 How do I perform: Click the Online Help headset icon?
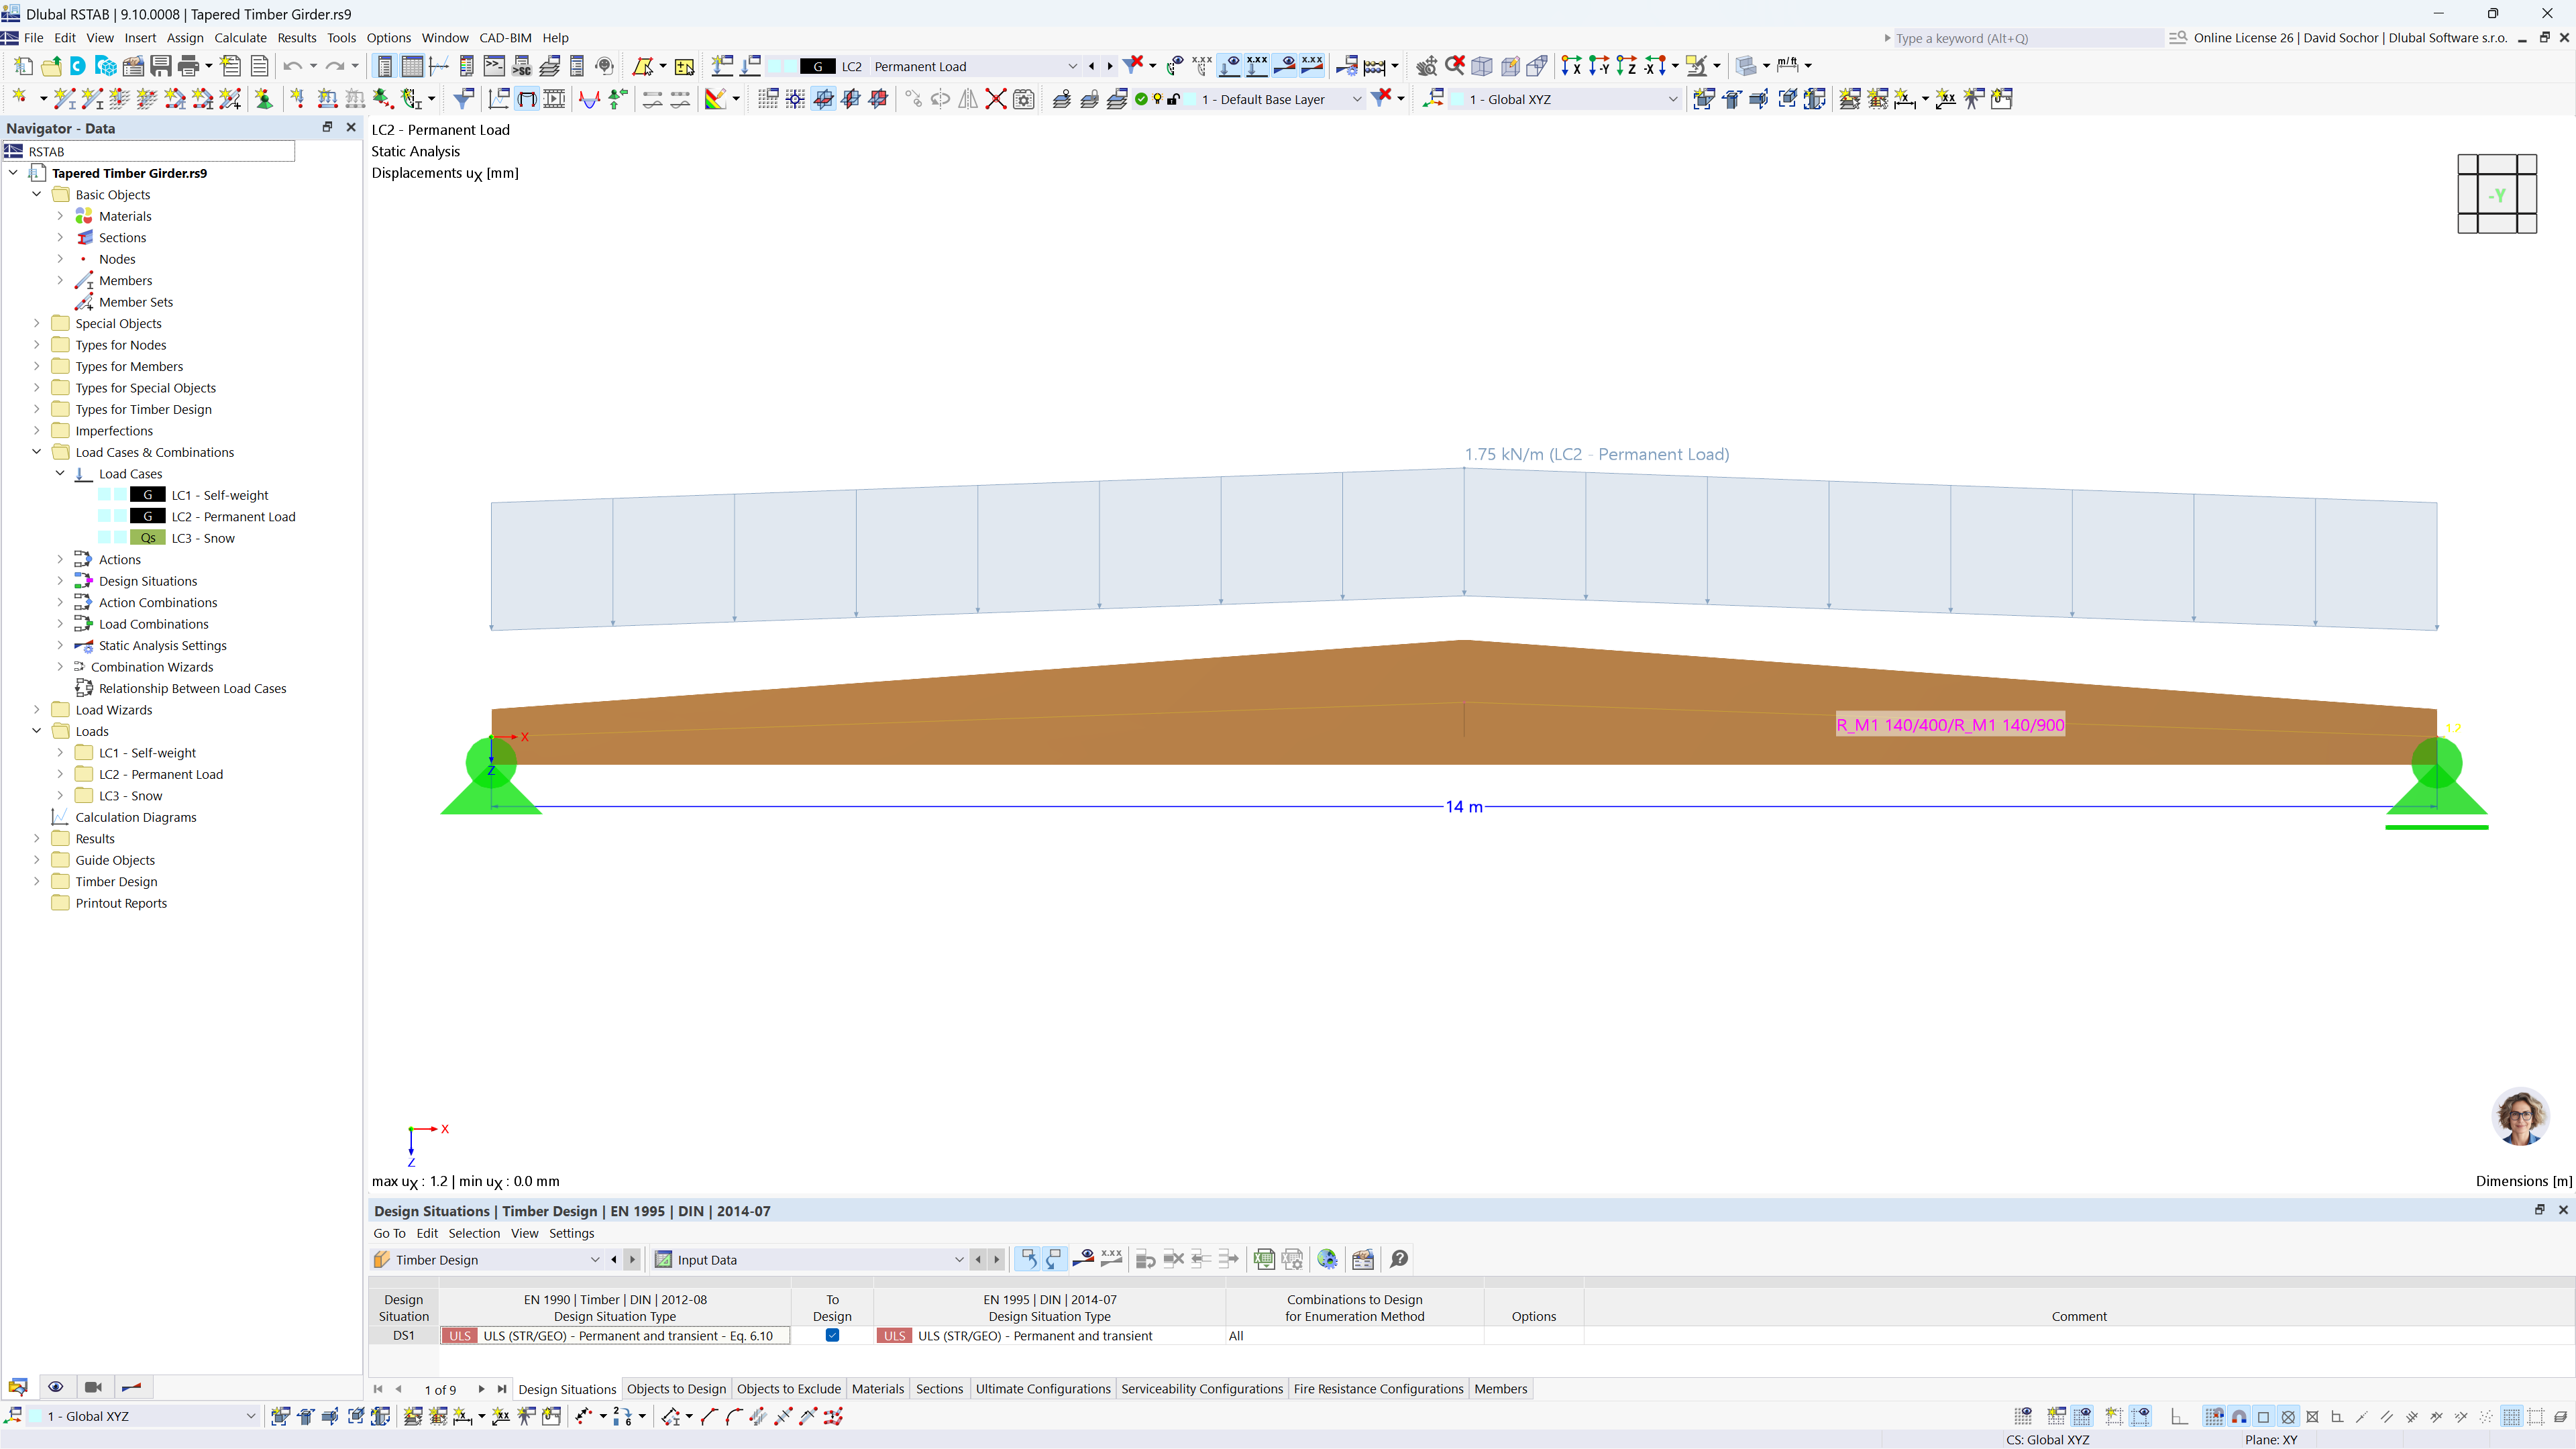604,65
